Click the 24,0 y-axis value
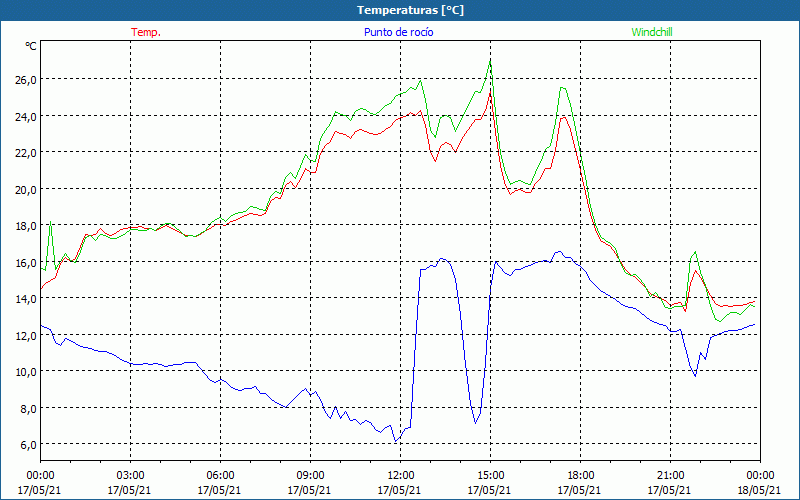 pyautogui.click(x=26, y=116)
